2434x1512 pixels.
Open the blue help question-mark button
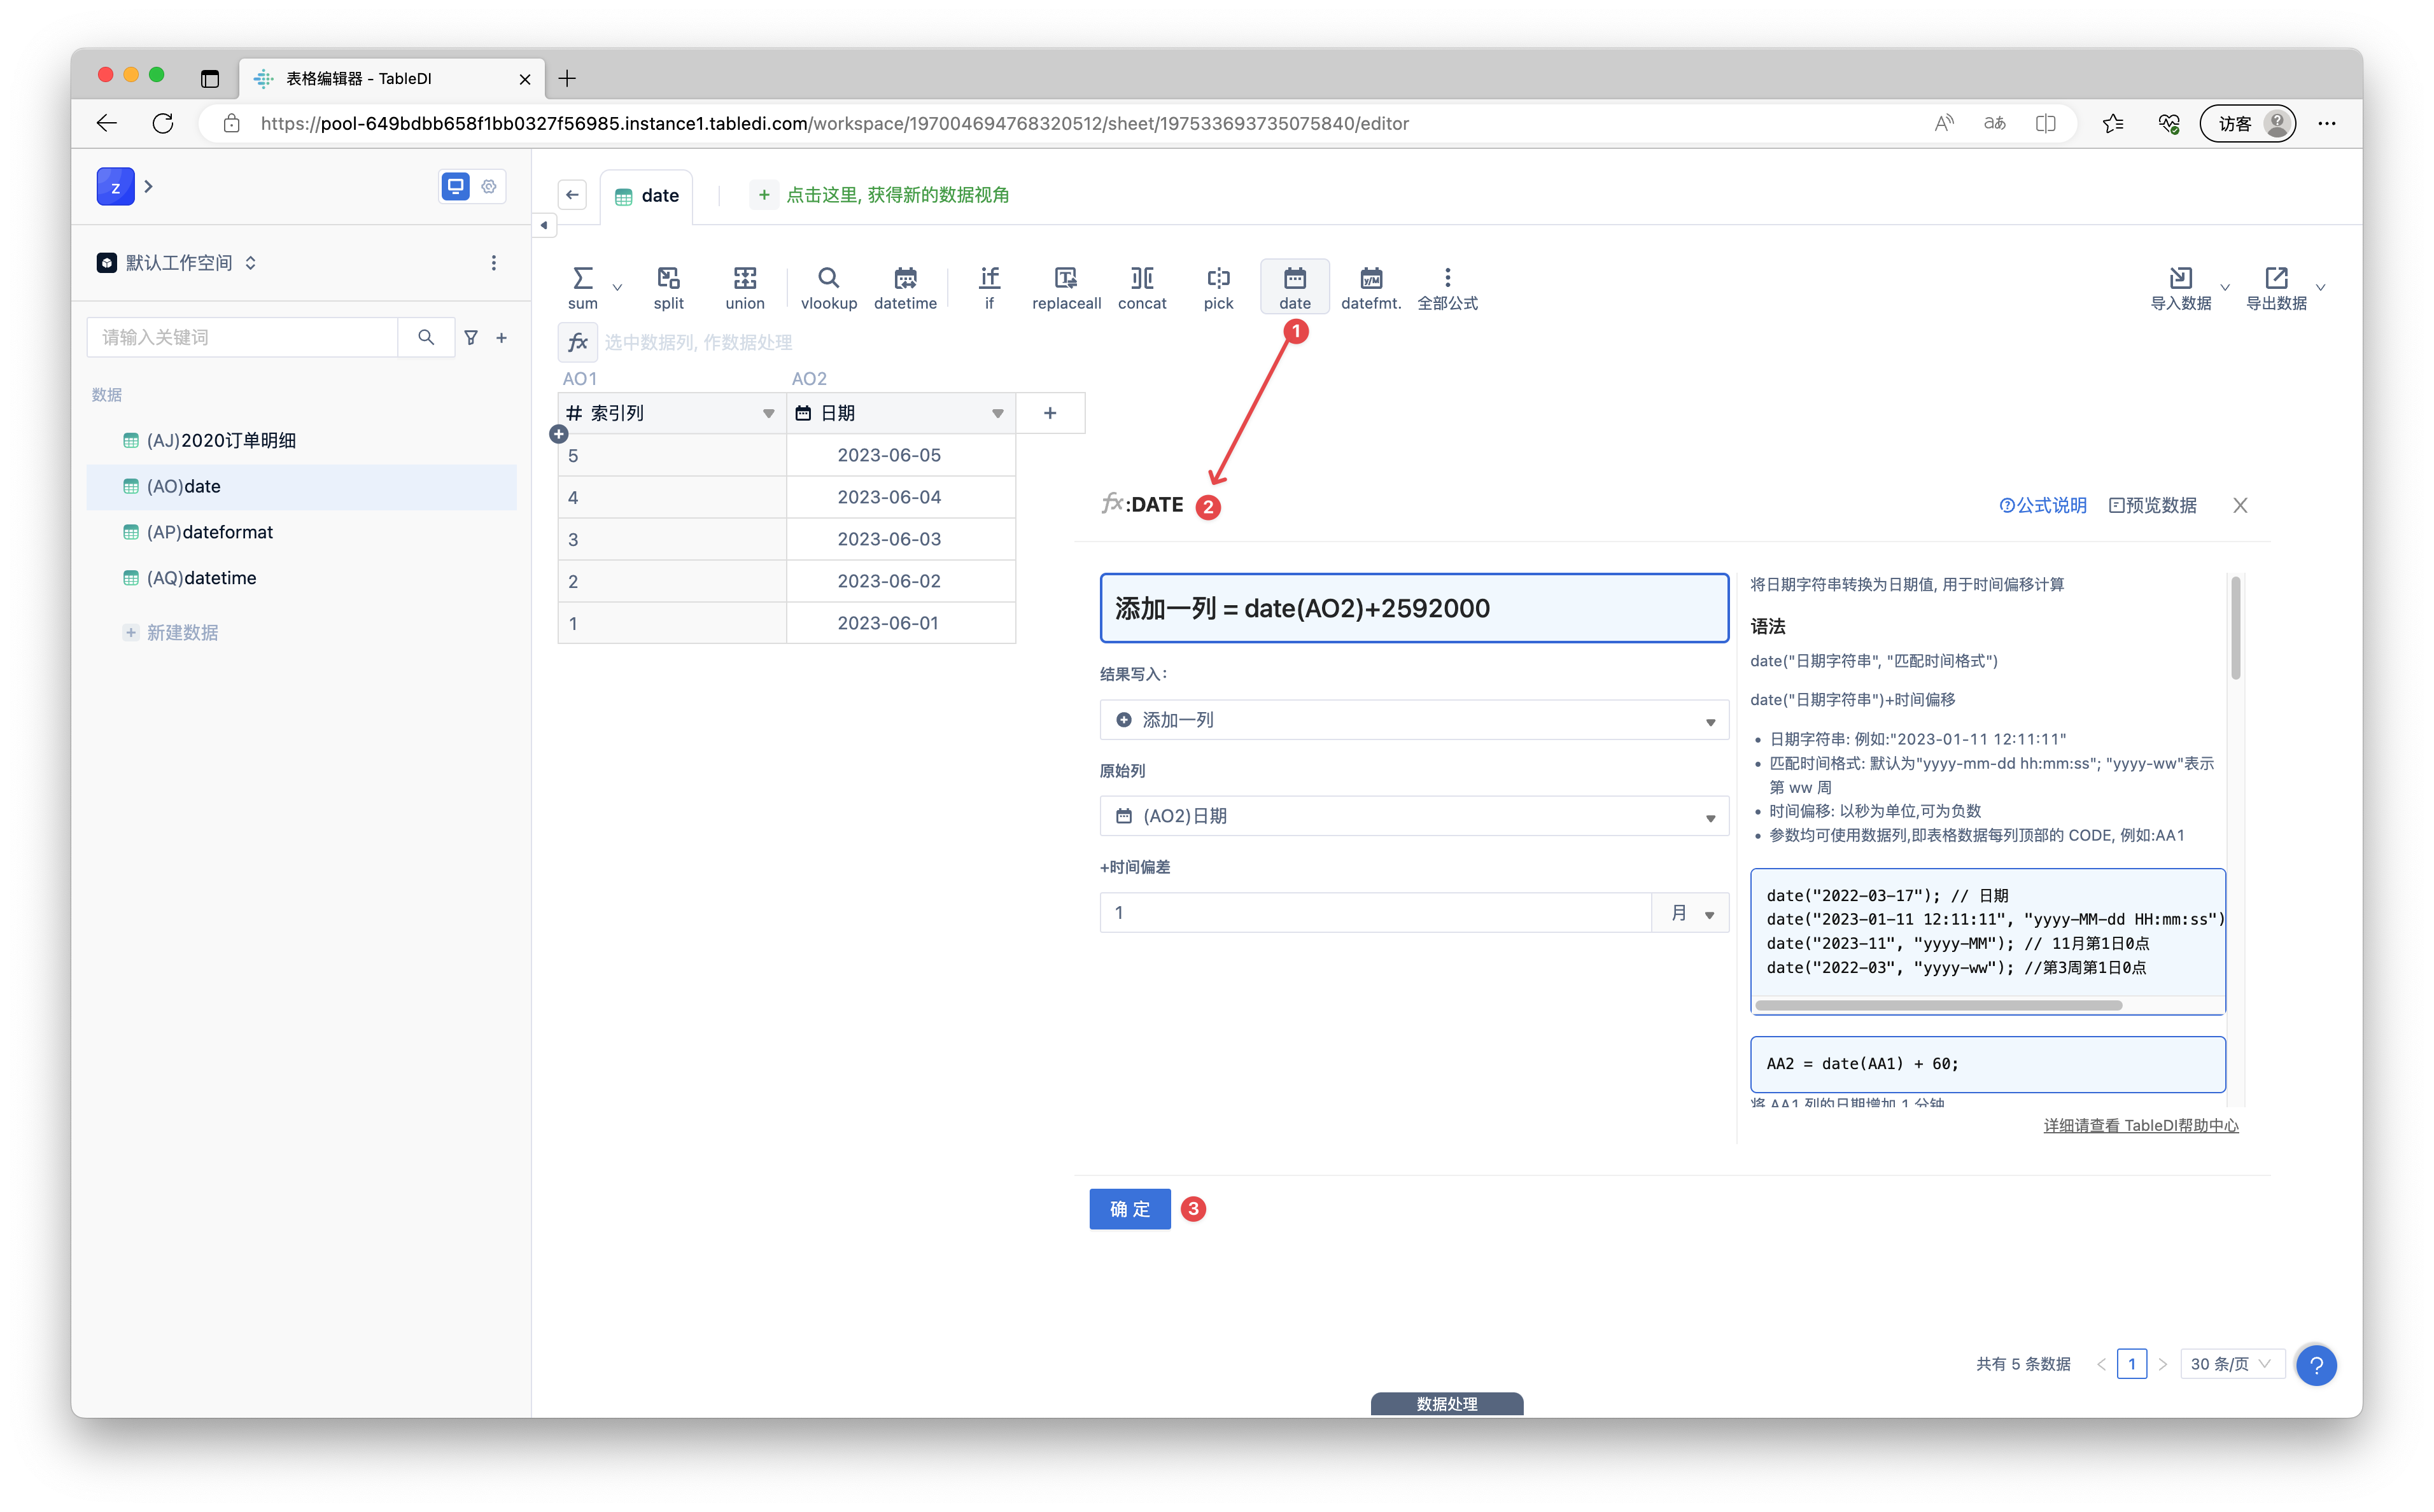2316,1364
